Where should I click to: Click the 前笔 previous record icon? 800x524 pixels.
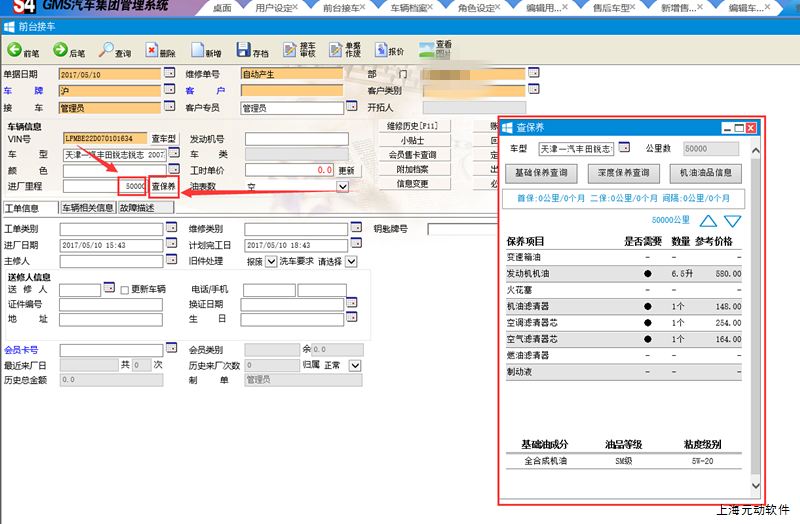click(x=23, y=49)
